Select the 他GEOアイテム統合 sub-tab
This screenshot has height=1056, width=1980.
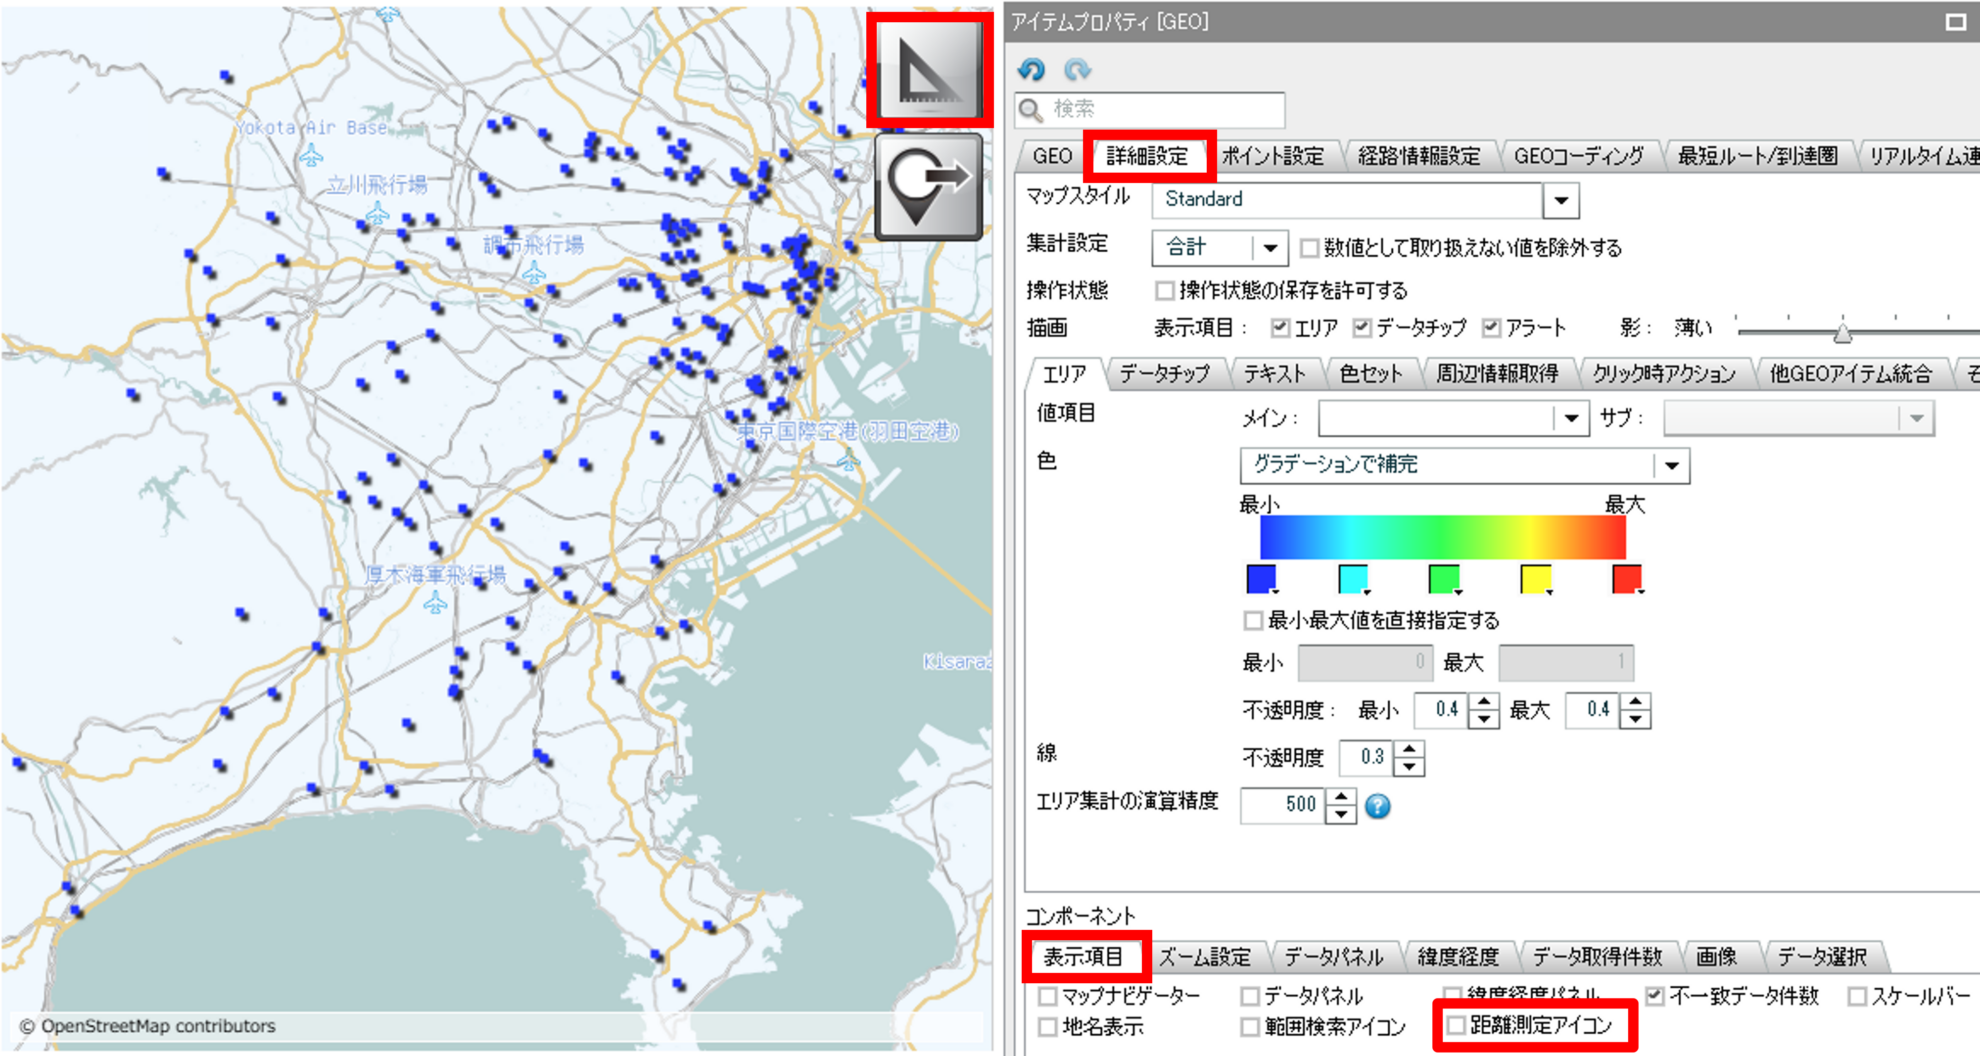(1851, 374)
